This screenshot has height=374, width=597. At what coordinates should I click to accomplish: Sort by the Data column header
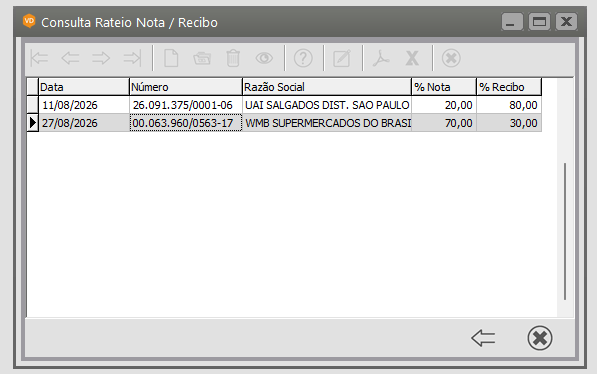click(x=84, y=87)
